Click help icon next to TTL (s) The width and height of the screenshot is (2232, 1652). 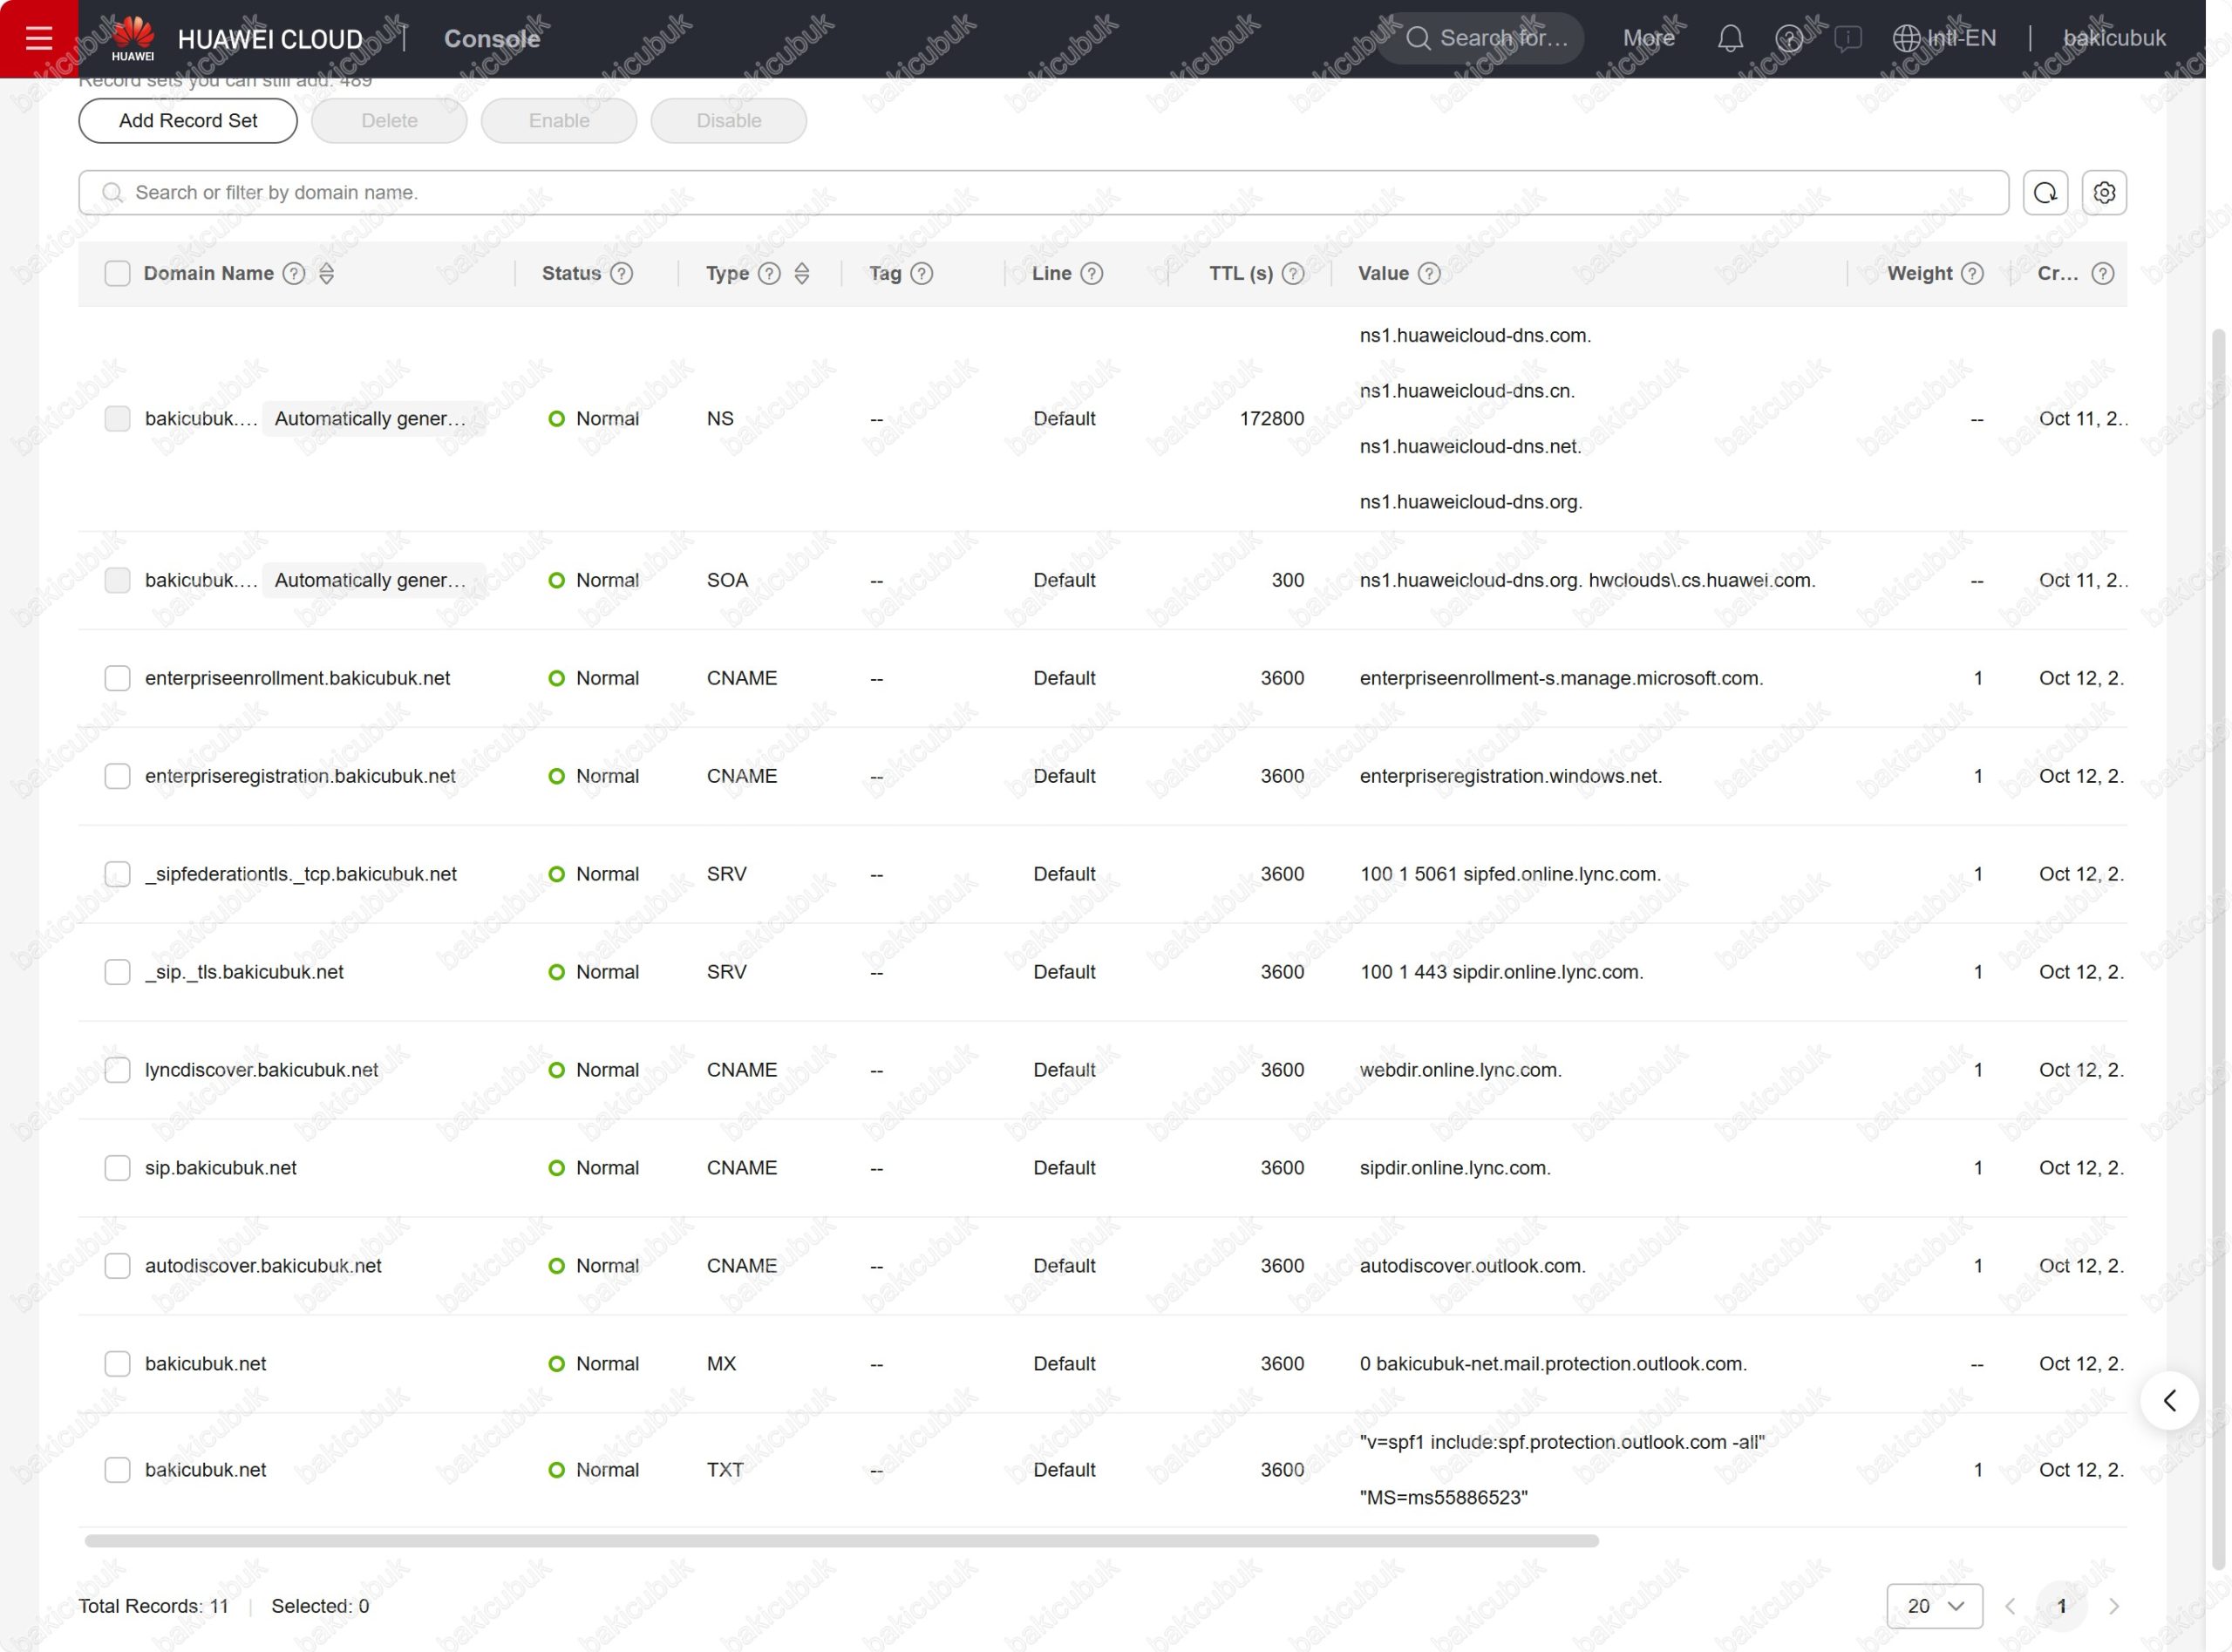1293,273
